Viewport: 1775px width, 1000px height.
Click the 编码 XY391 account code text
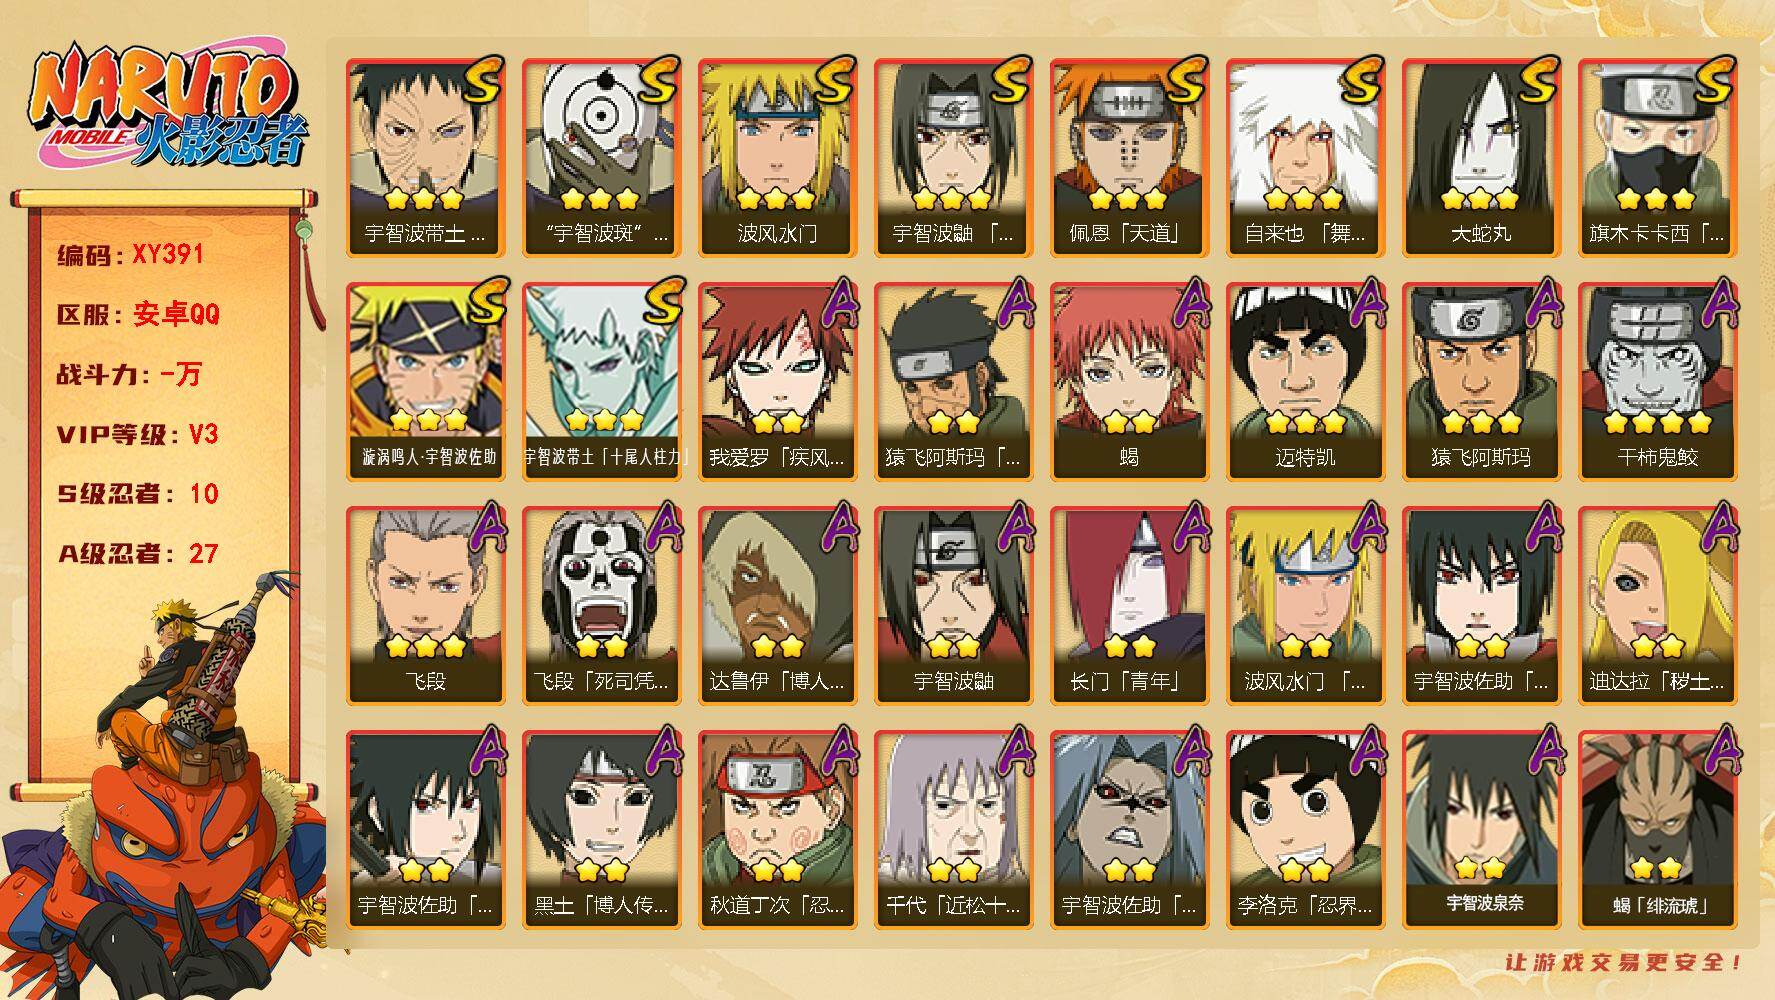click(x=130, y=255)
